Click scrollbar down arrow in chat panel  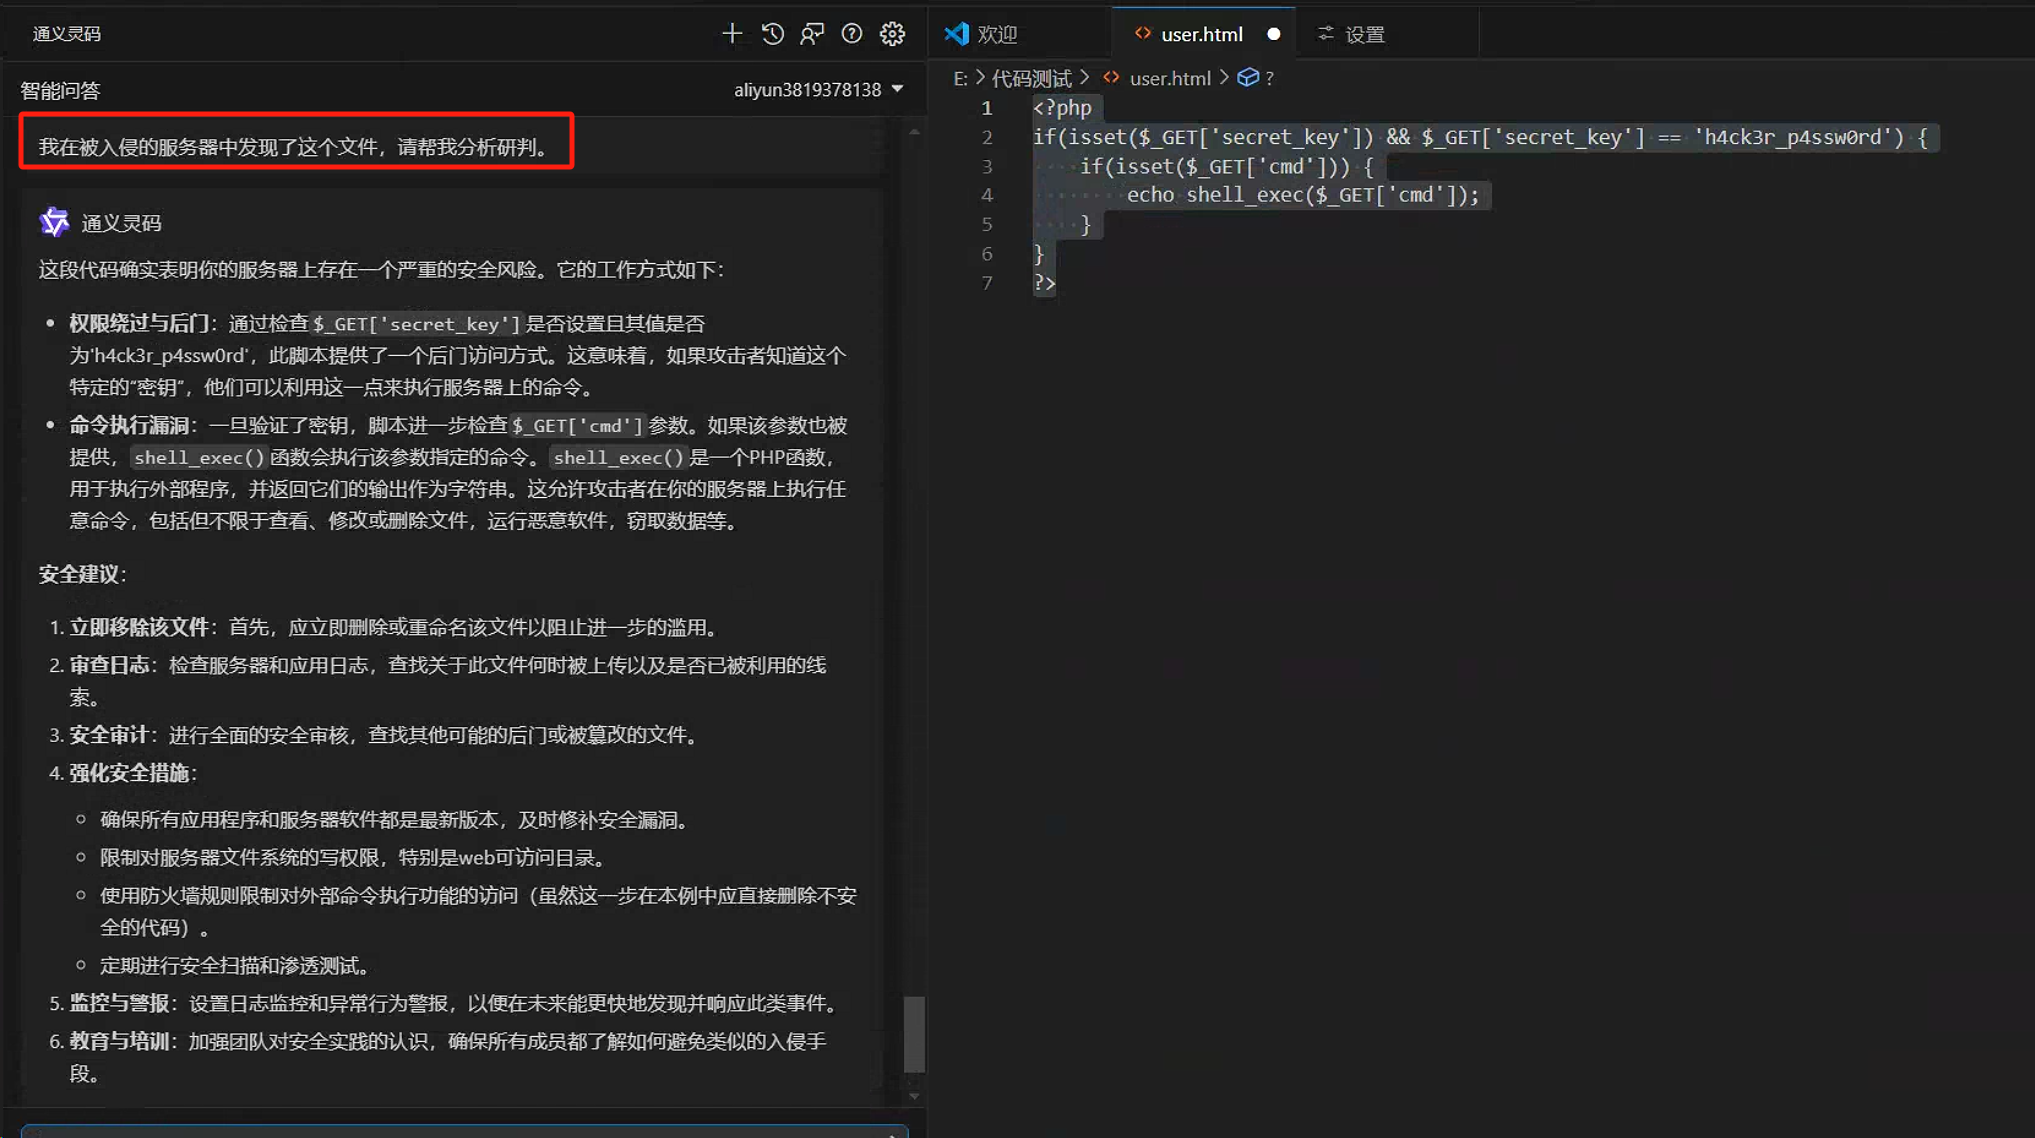coord(914,1096)
